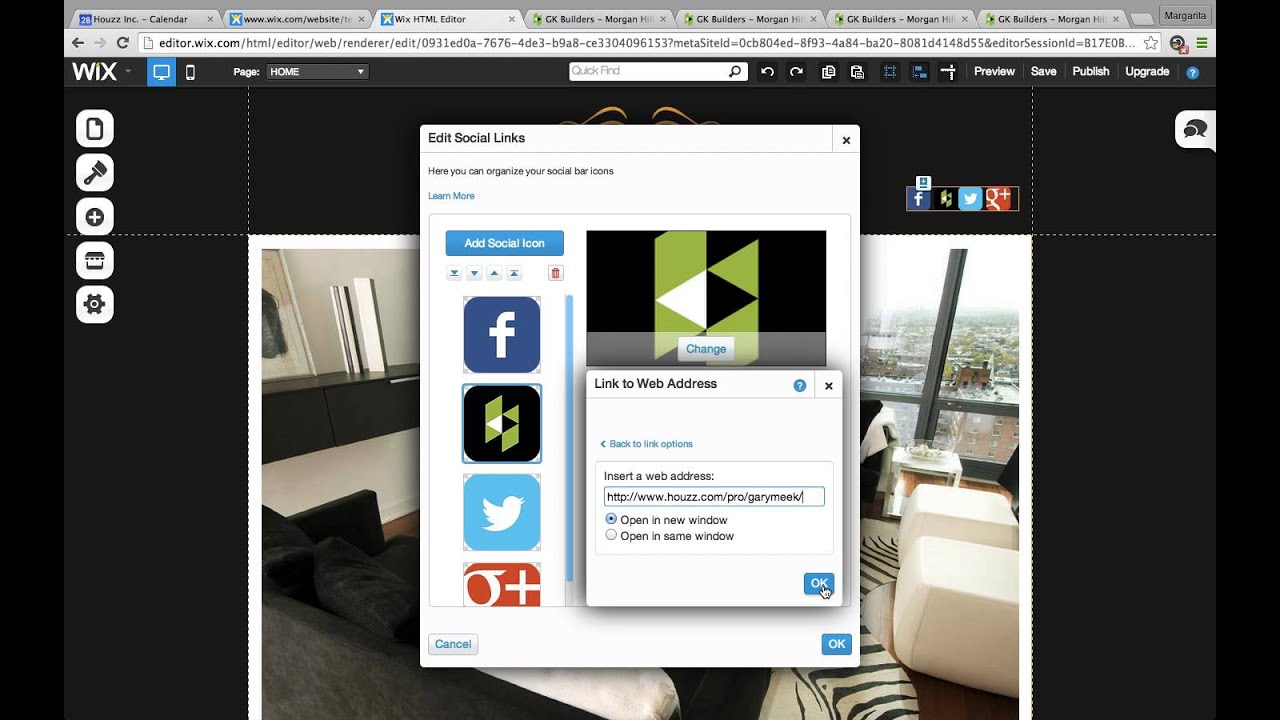
Task: Redo the last editor action
Action: pos(794,71)
